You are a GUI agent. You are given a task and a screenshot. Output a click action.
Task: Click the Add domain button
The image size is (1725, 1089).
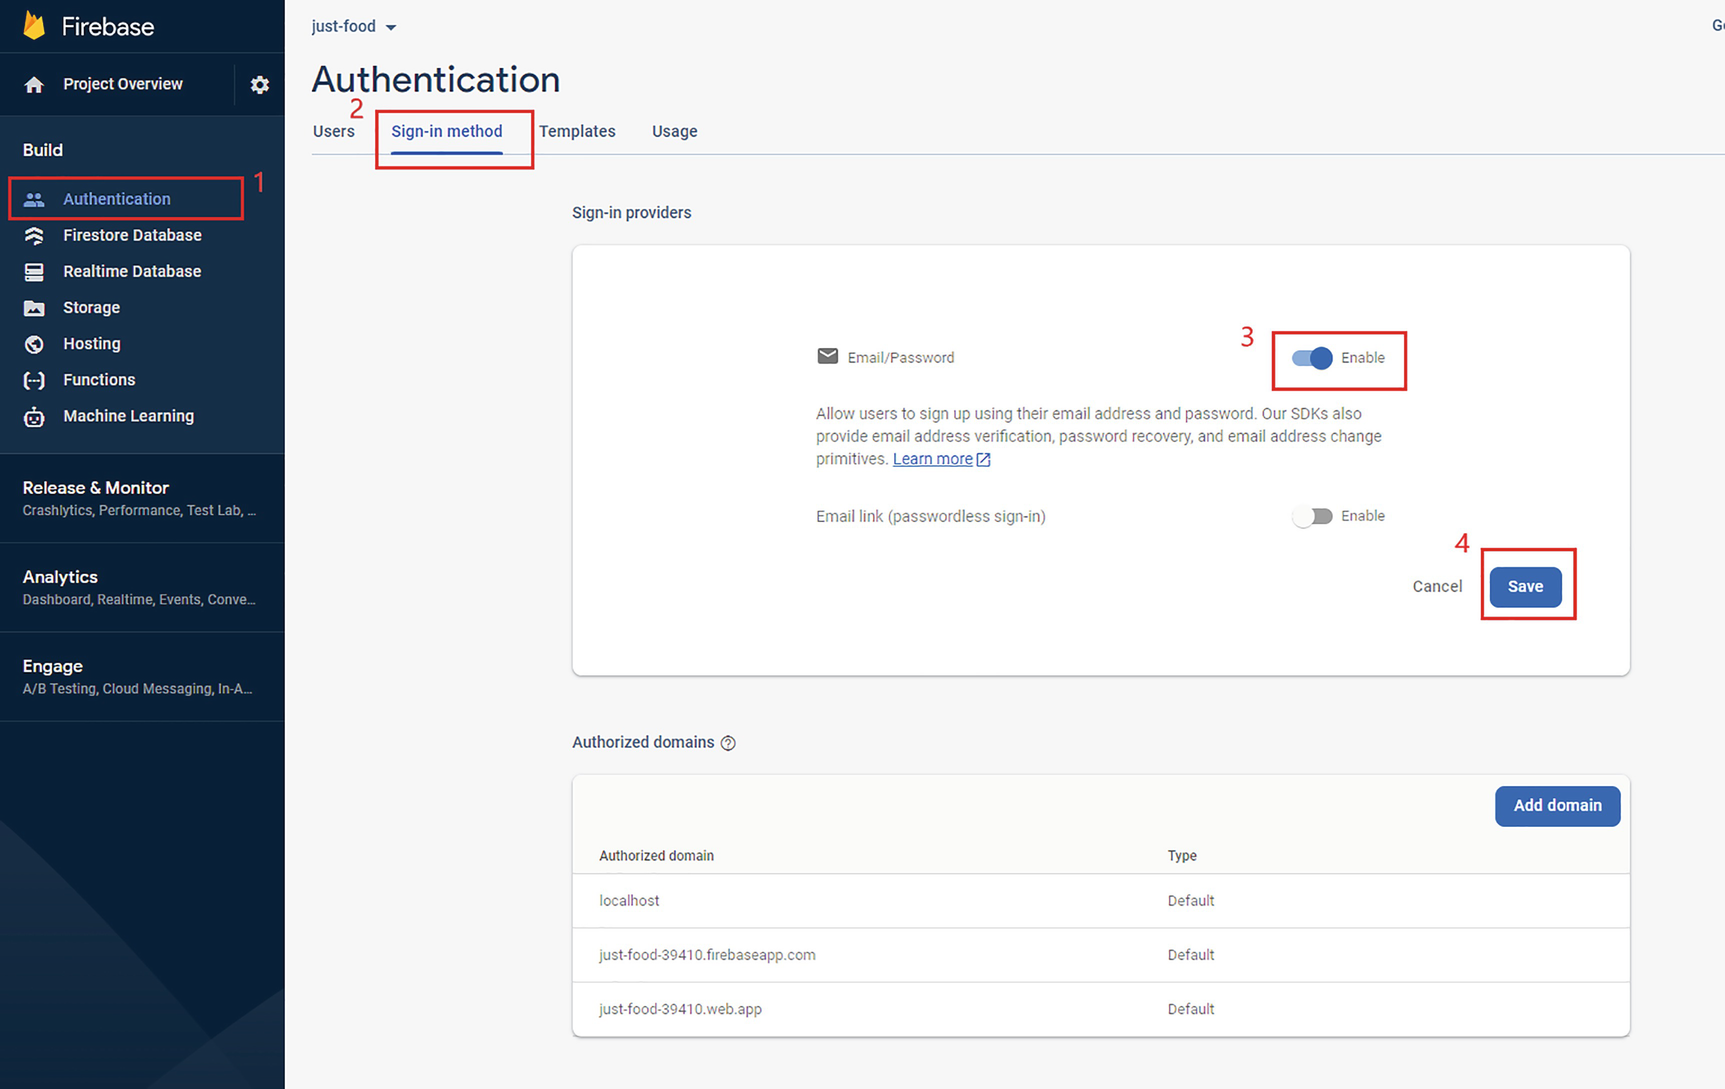(1557, 806)
